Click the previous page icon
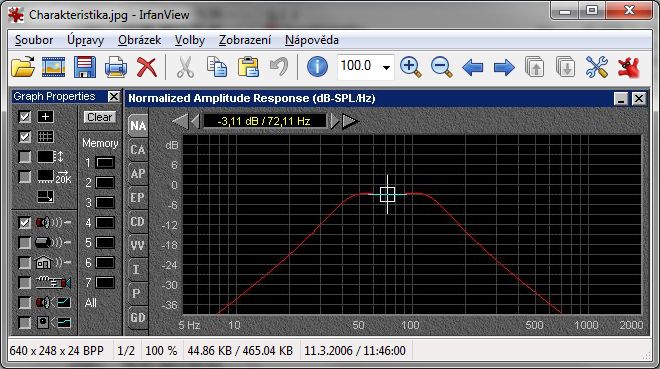660x369 pixels. [534, 66]
